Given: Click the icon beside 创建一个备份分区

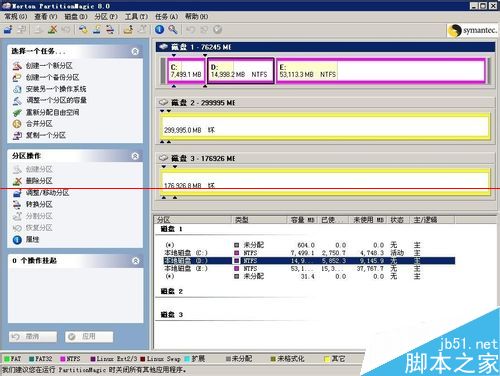Looking at the screenshot, I should click(17, 77).
